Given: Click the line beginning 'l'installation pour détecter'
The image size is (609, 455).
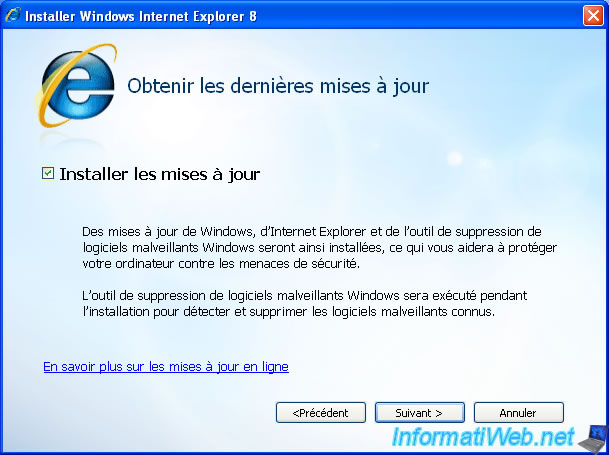Looking at the screenshot, I should tap(289, 312).
